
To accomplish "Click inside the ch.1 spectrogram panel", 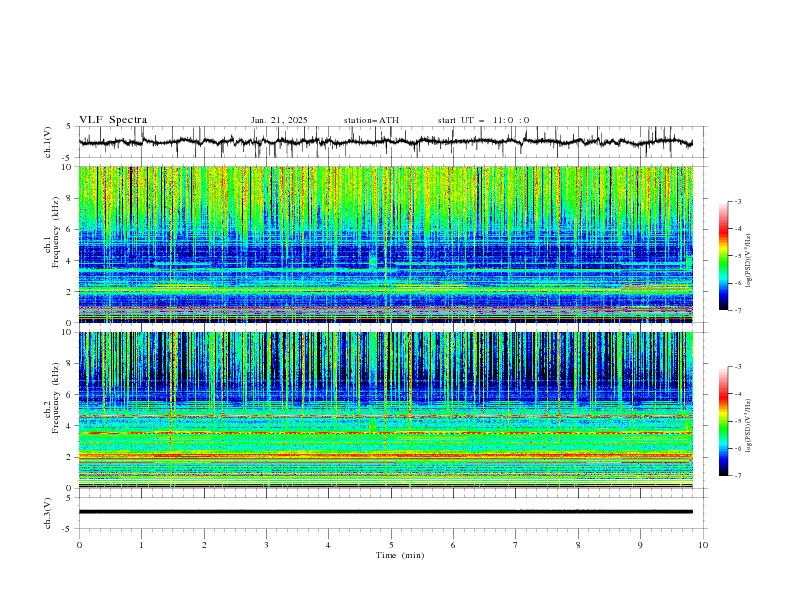I will pyautogui.click(x=385, y=244).
